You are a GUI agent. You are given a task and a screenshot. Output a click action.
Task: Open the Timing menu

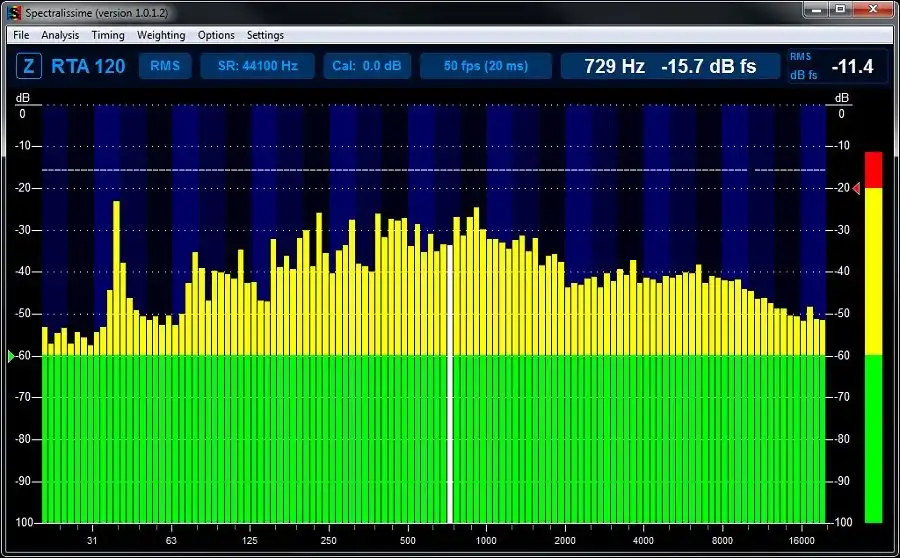click(108, 35)
